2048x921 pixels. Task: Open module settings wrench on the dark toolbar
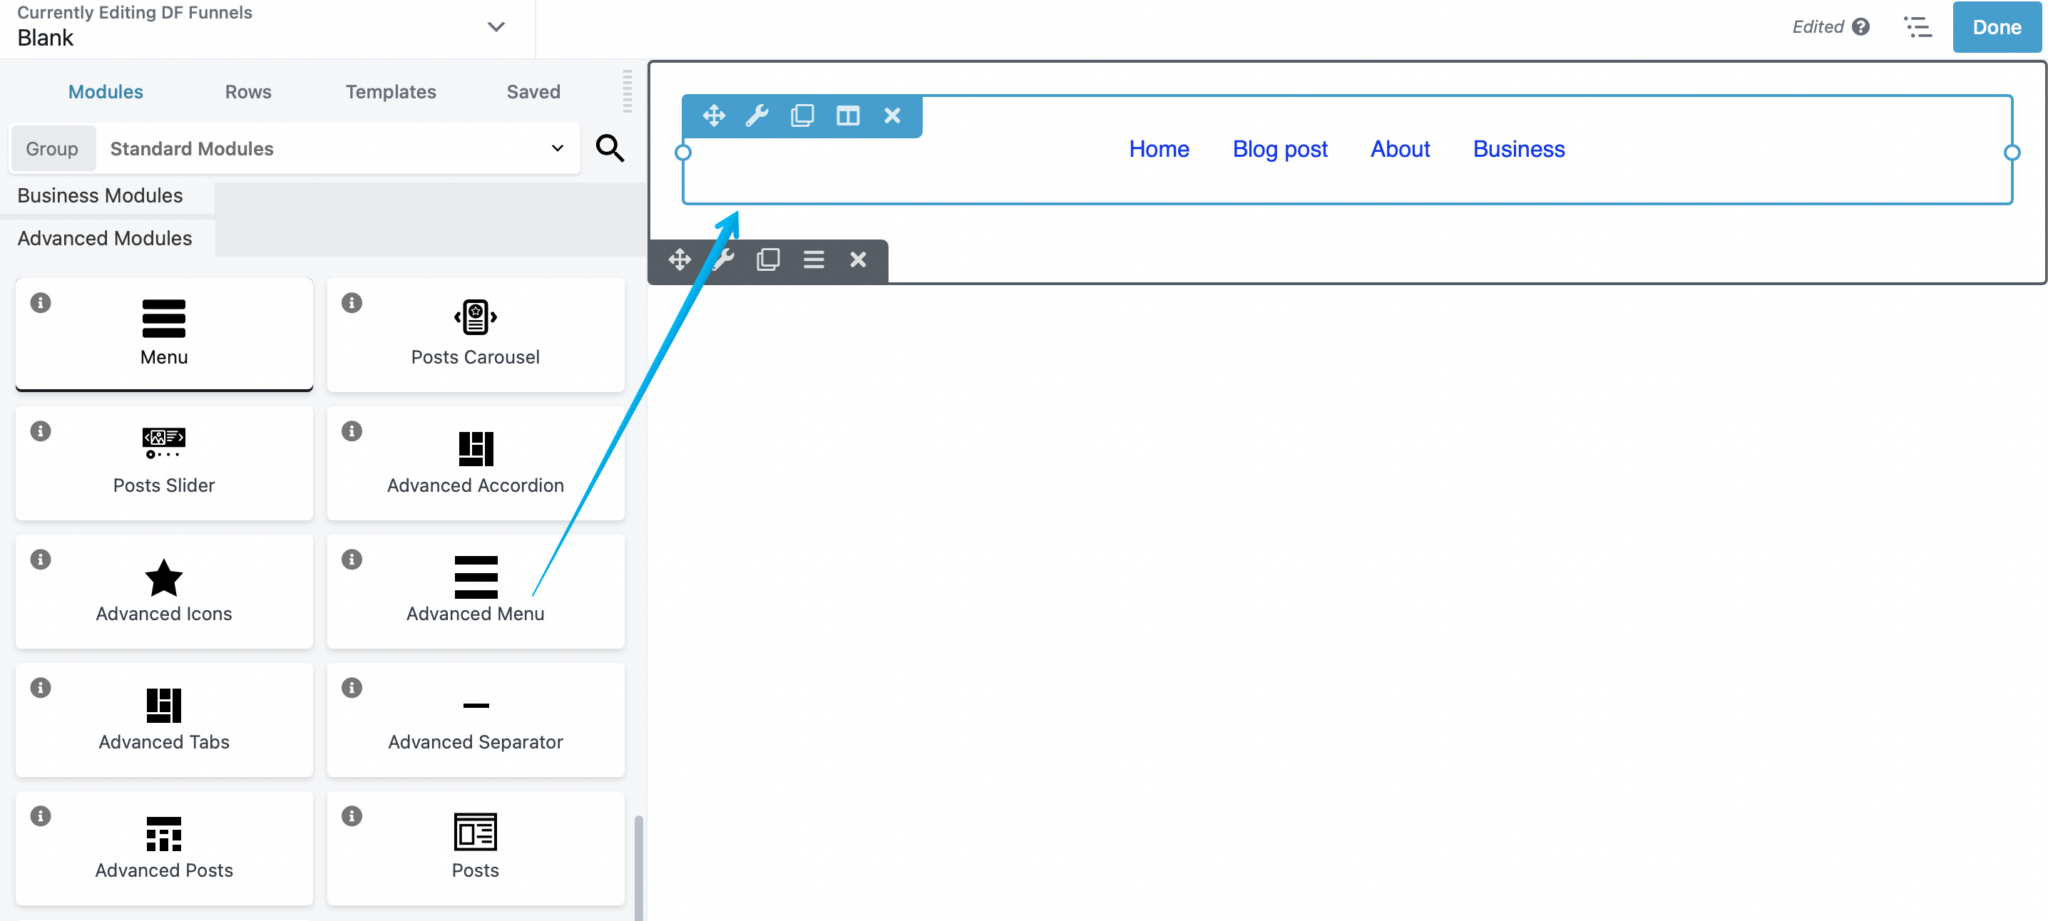(723, 260)
